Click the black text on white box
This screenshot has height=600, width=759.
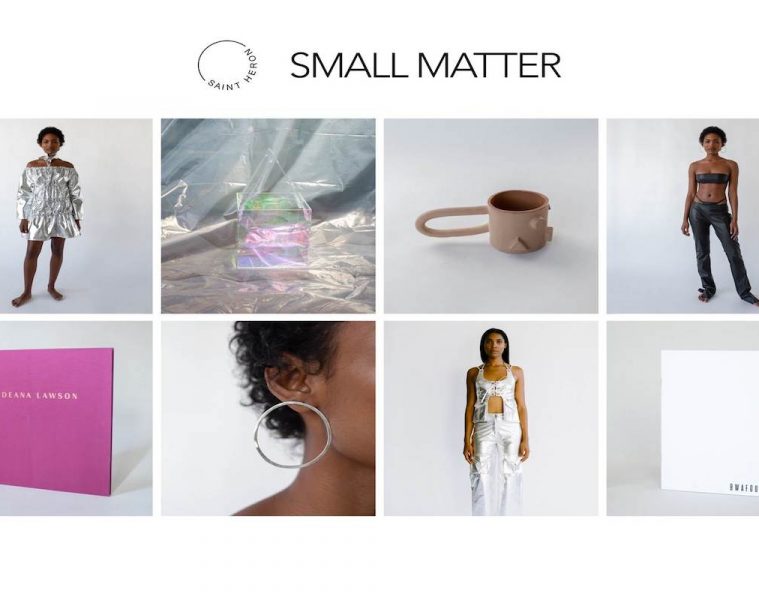[744, 488]
